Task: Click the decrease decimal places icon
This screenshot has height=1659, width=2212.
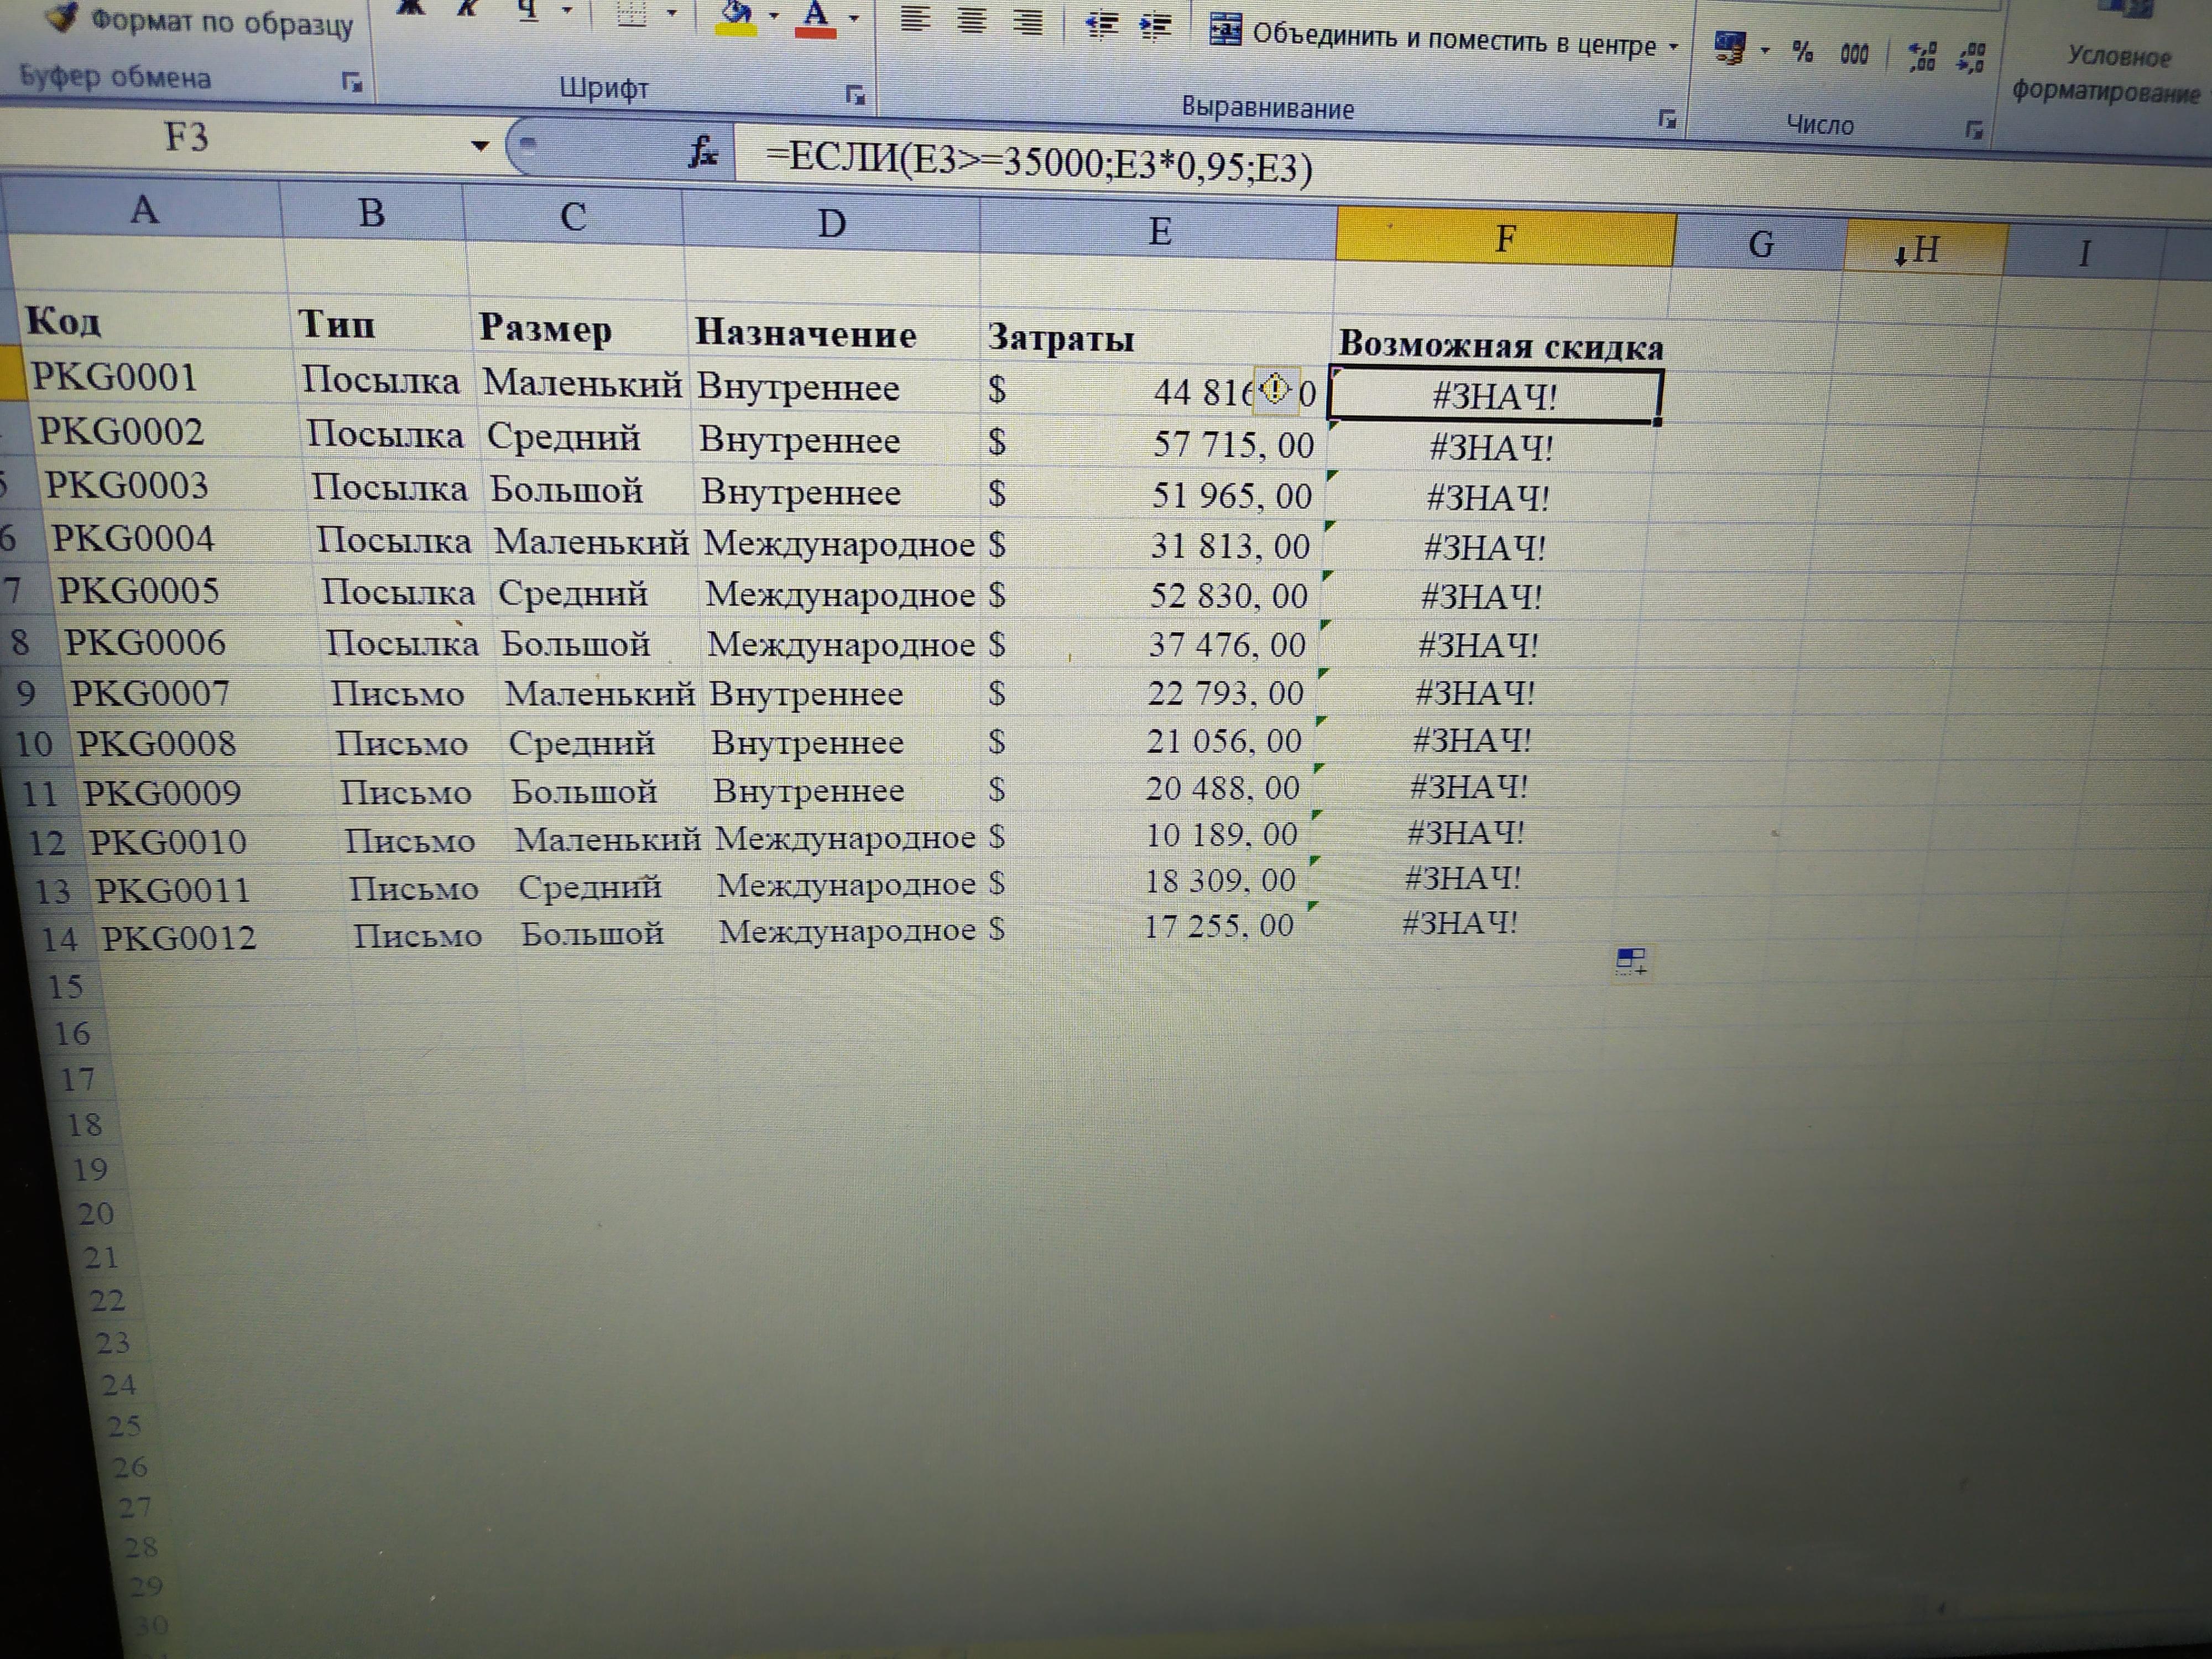Action: pyautogui.click(x=1971, y=58)
